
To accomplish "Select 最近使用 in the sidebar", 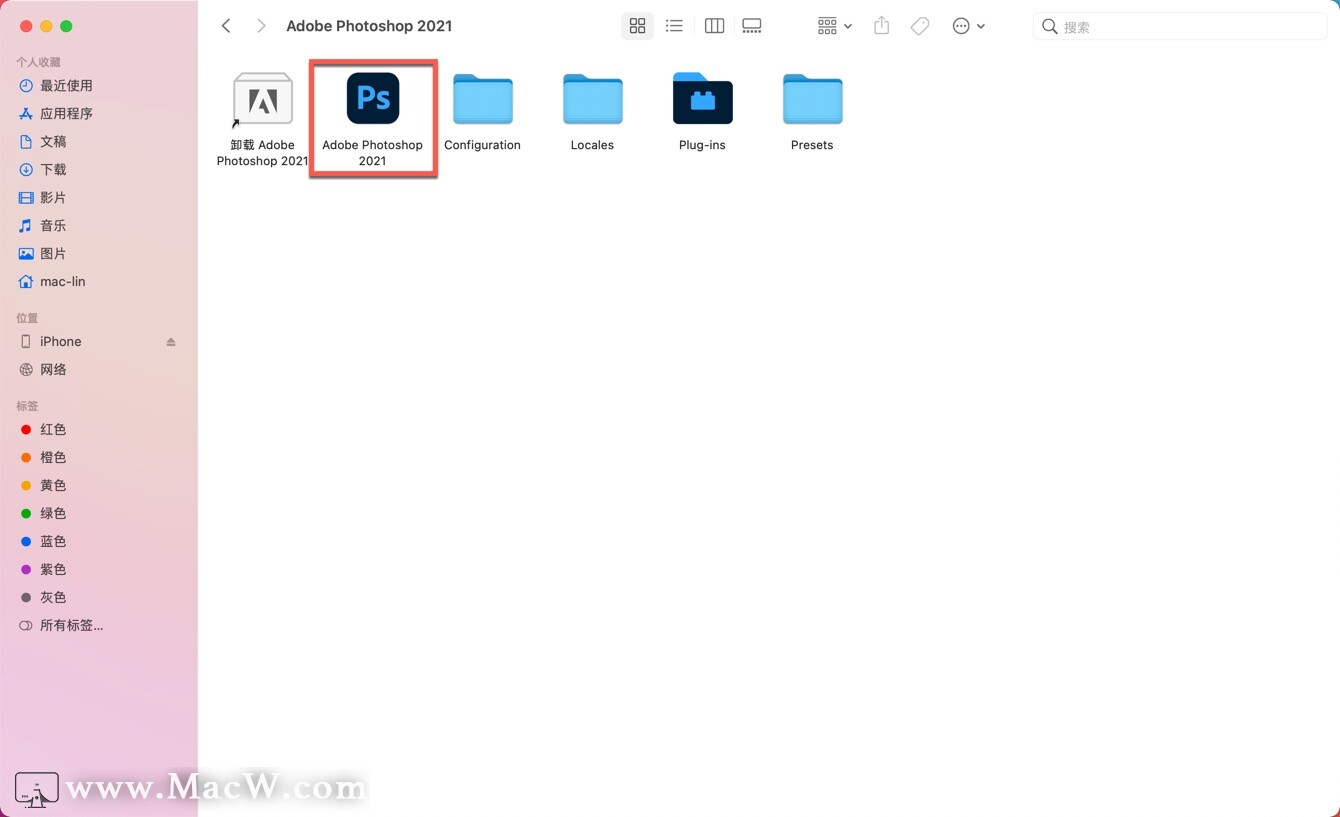I will pos(66,86).
